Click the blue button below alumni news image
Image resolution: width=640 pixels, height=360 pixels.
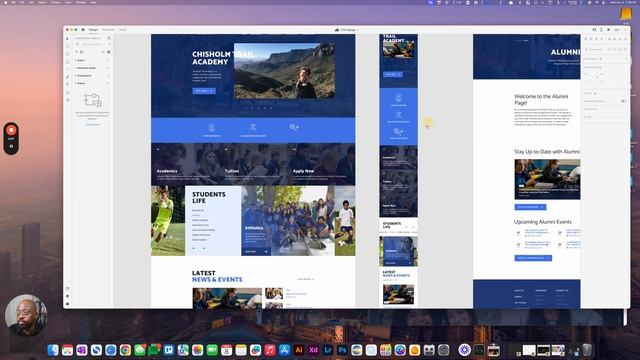[x=530, y=207]
